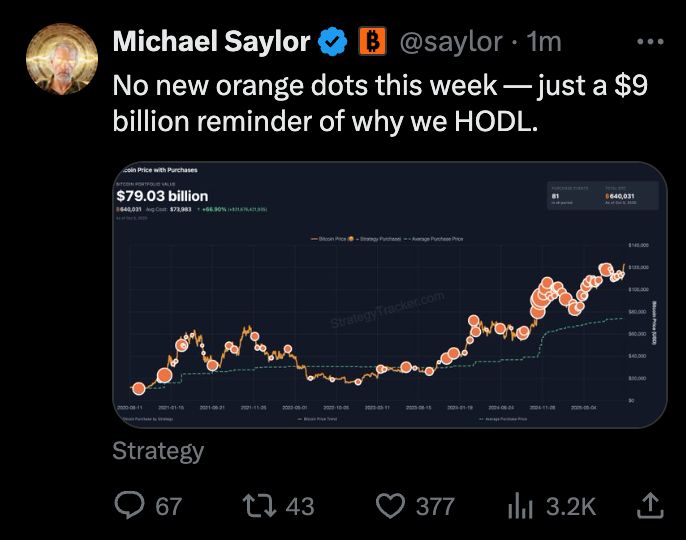686x540 pixels.
Task: Click Bitcoin Price in the chart legend
Action: [x=331, y=240]
